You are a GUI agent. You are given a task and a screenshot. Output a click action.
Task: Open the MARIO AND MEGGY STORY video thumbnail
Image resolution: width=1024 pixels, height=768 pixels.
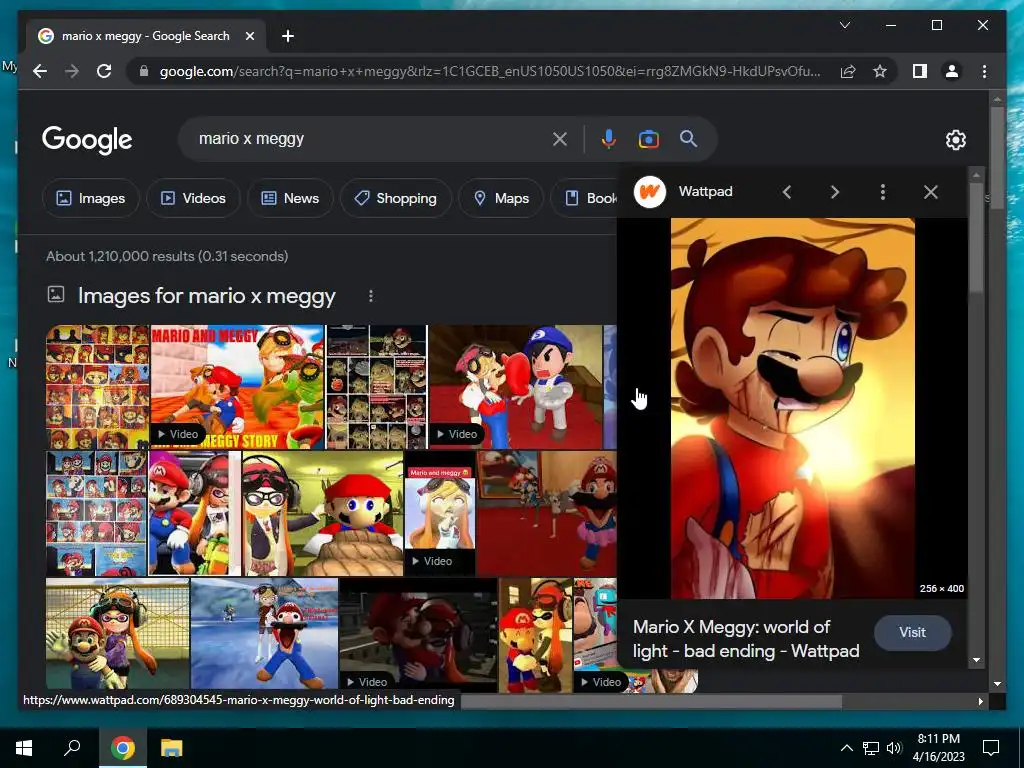237,387
